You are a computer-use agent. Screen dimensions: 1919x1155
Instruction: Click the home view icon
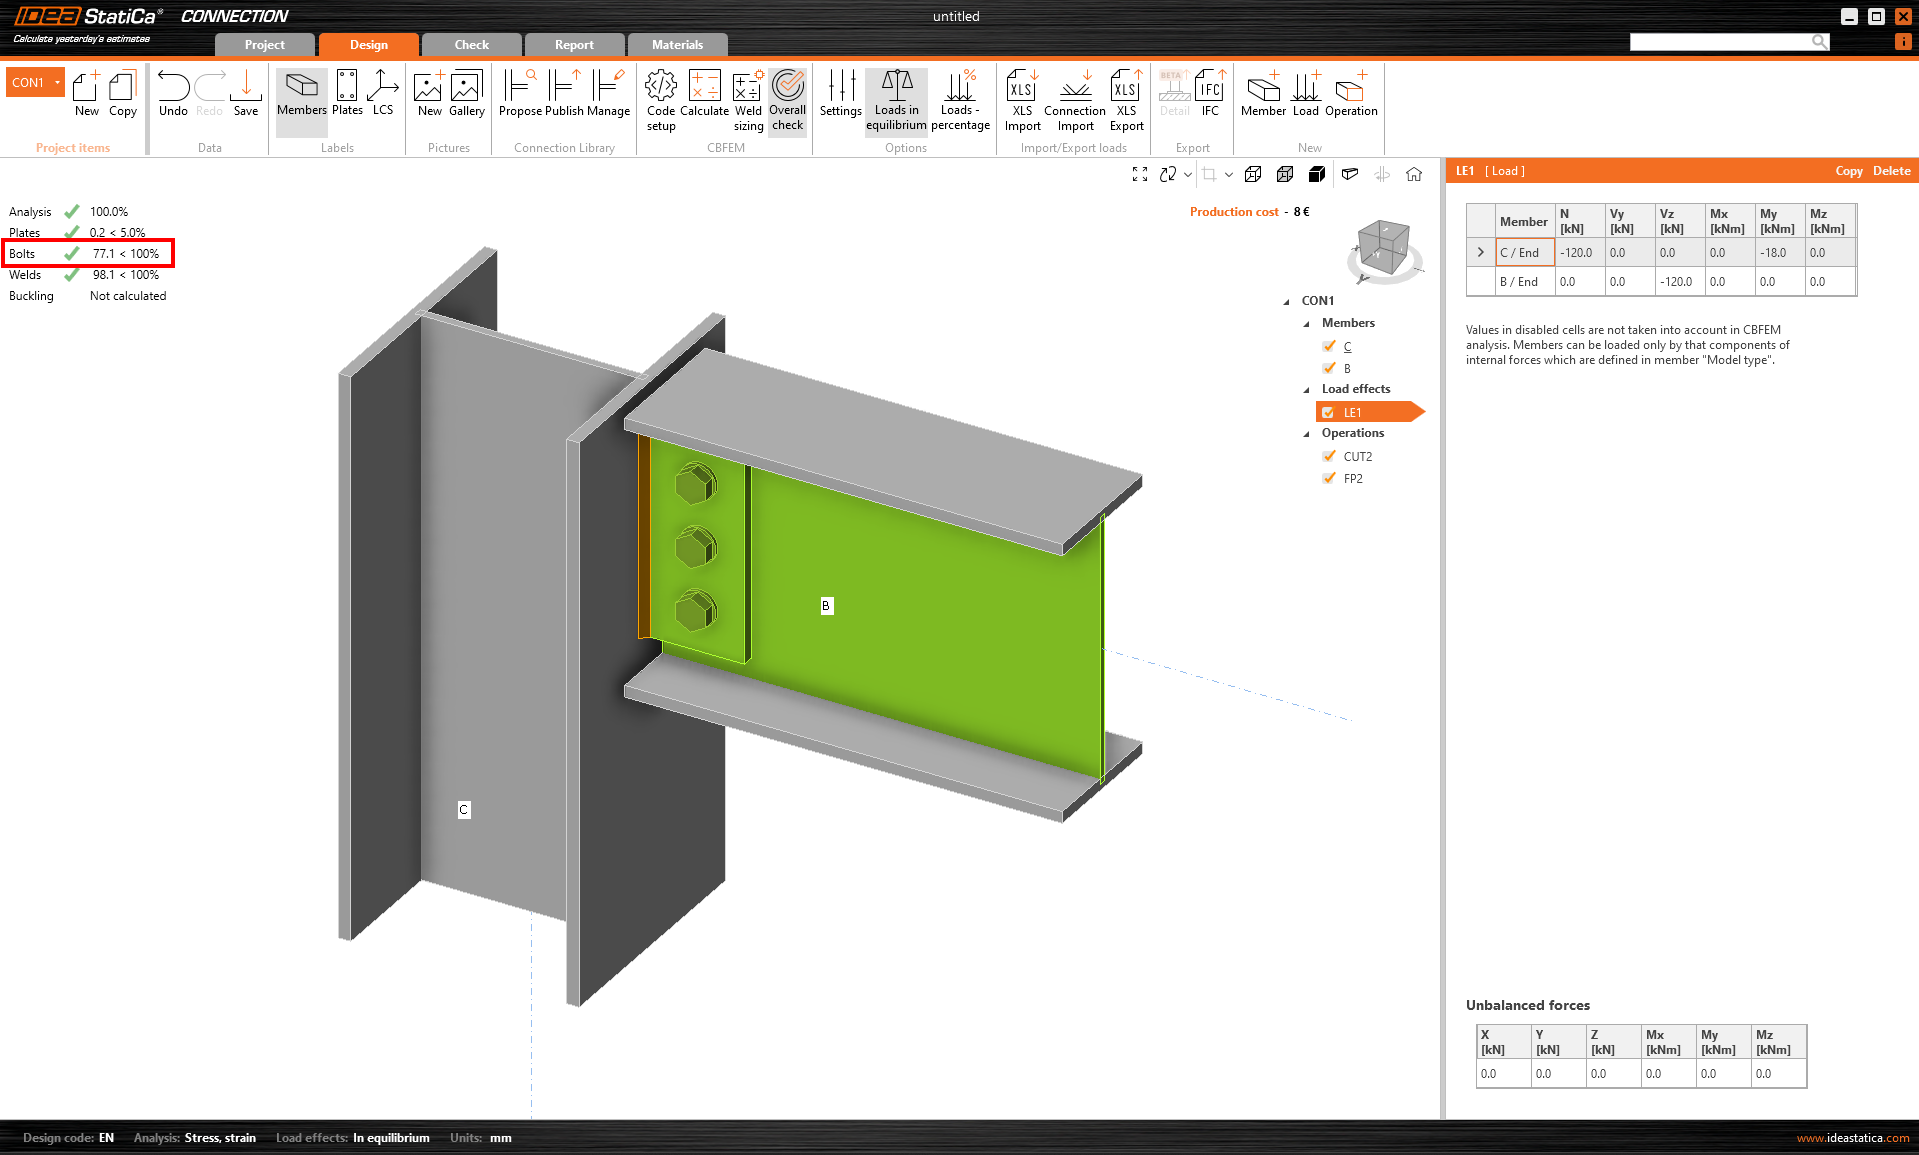pos(1414,174)
